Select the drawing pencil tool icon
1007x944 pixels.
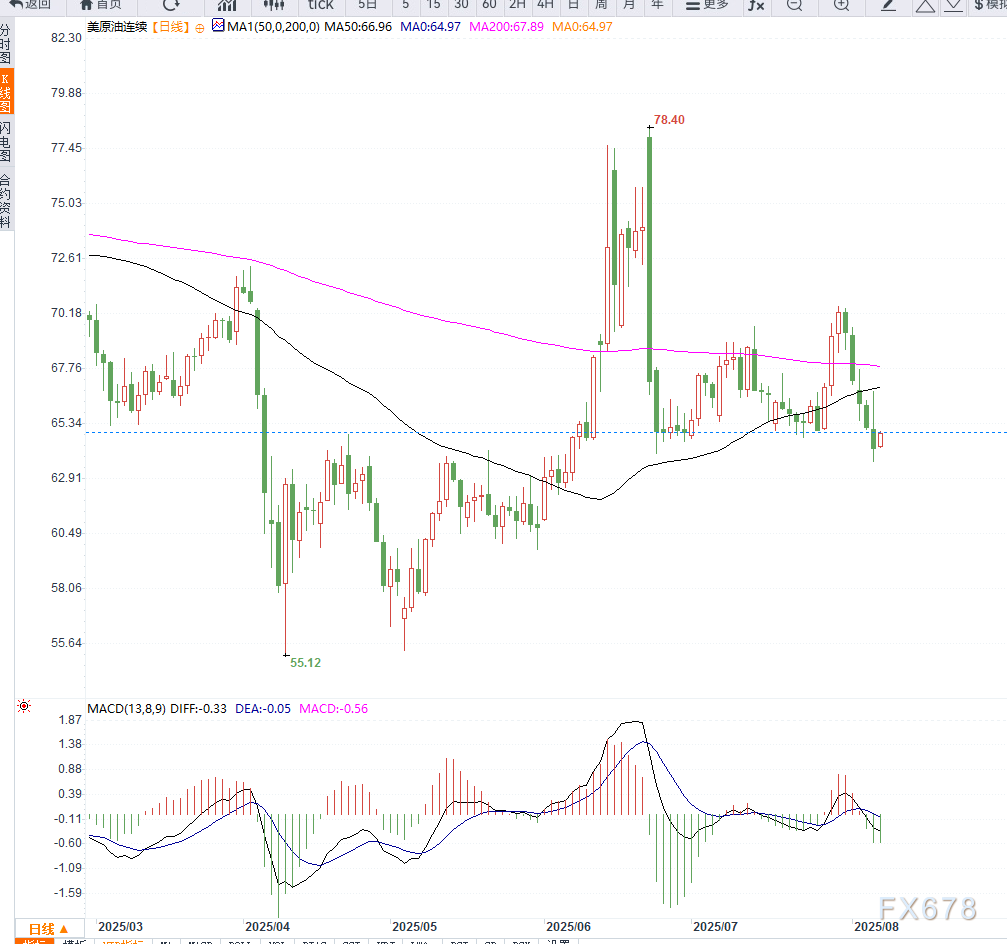pyautogui.click(x=889, y=5)
